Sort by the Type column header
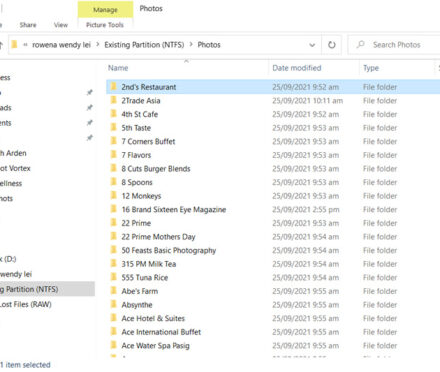440x372 pixels. pyautogui.click(x=371, y=68)
